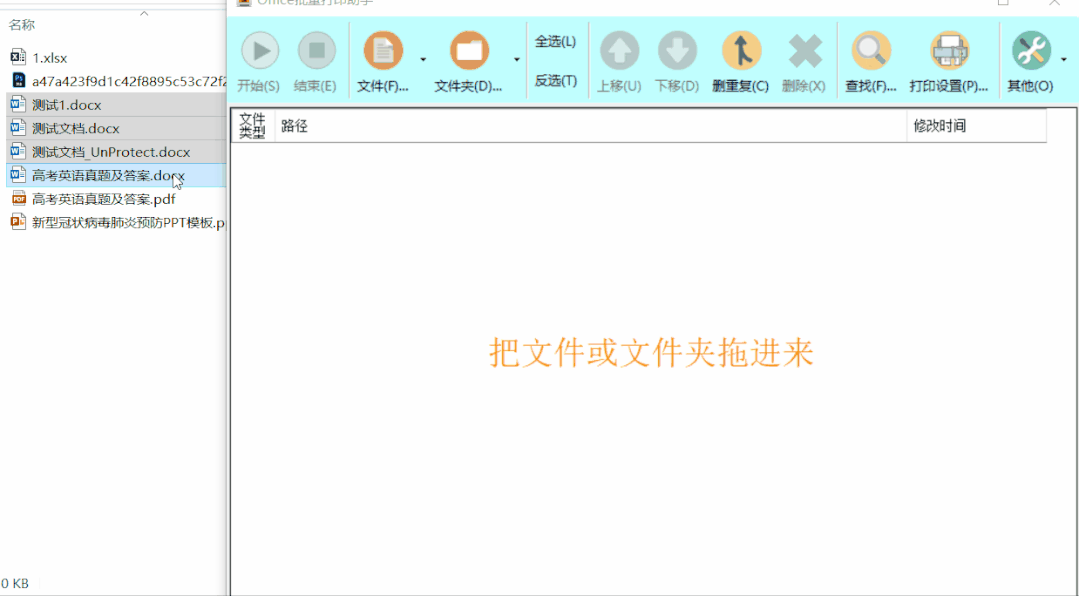Screen dimensions: 1079x596
Task: Add documents via the 文件 icon
Action: [385, 50]
